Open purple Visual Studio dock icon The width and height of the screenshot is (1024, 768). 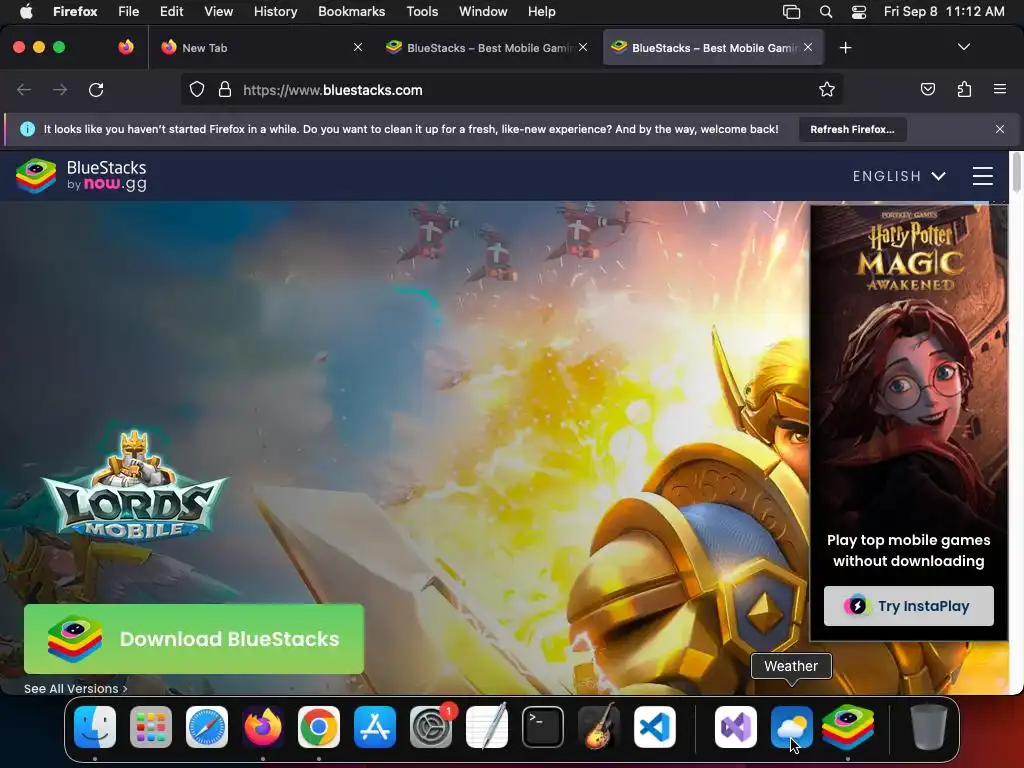point(736,727)
